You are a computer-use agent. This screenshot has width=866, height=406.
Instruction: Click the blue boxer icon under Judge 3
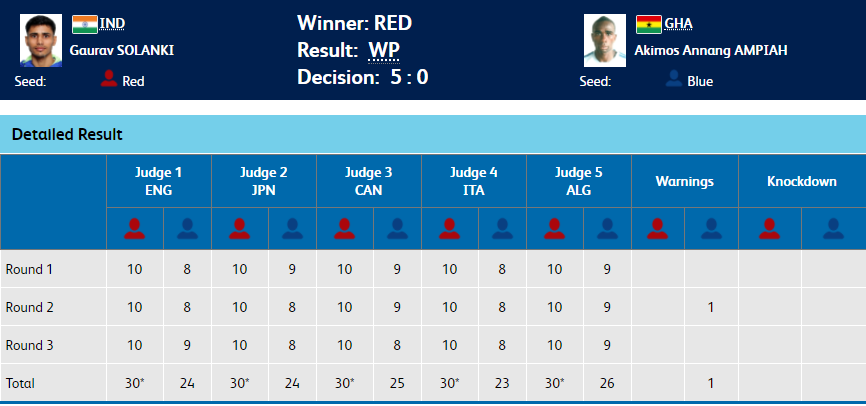(x=396, y=228)
